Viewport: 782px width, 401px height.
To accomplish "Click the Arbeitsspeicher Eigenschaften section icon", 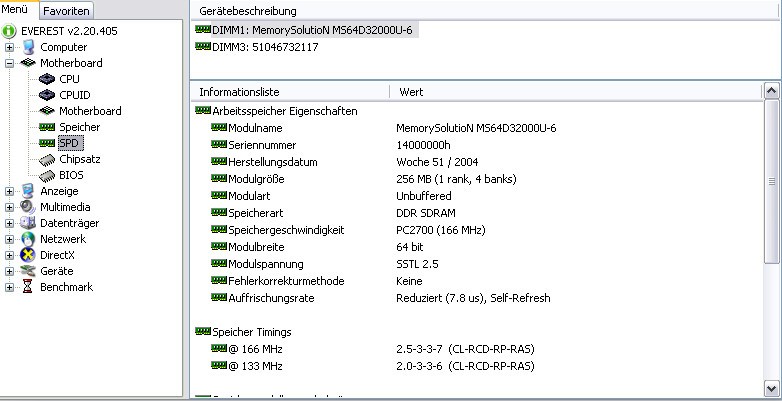I will [x=203, y=110].
